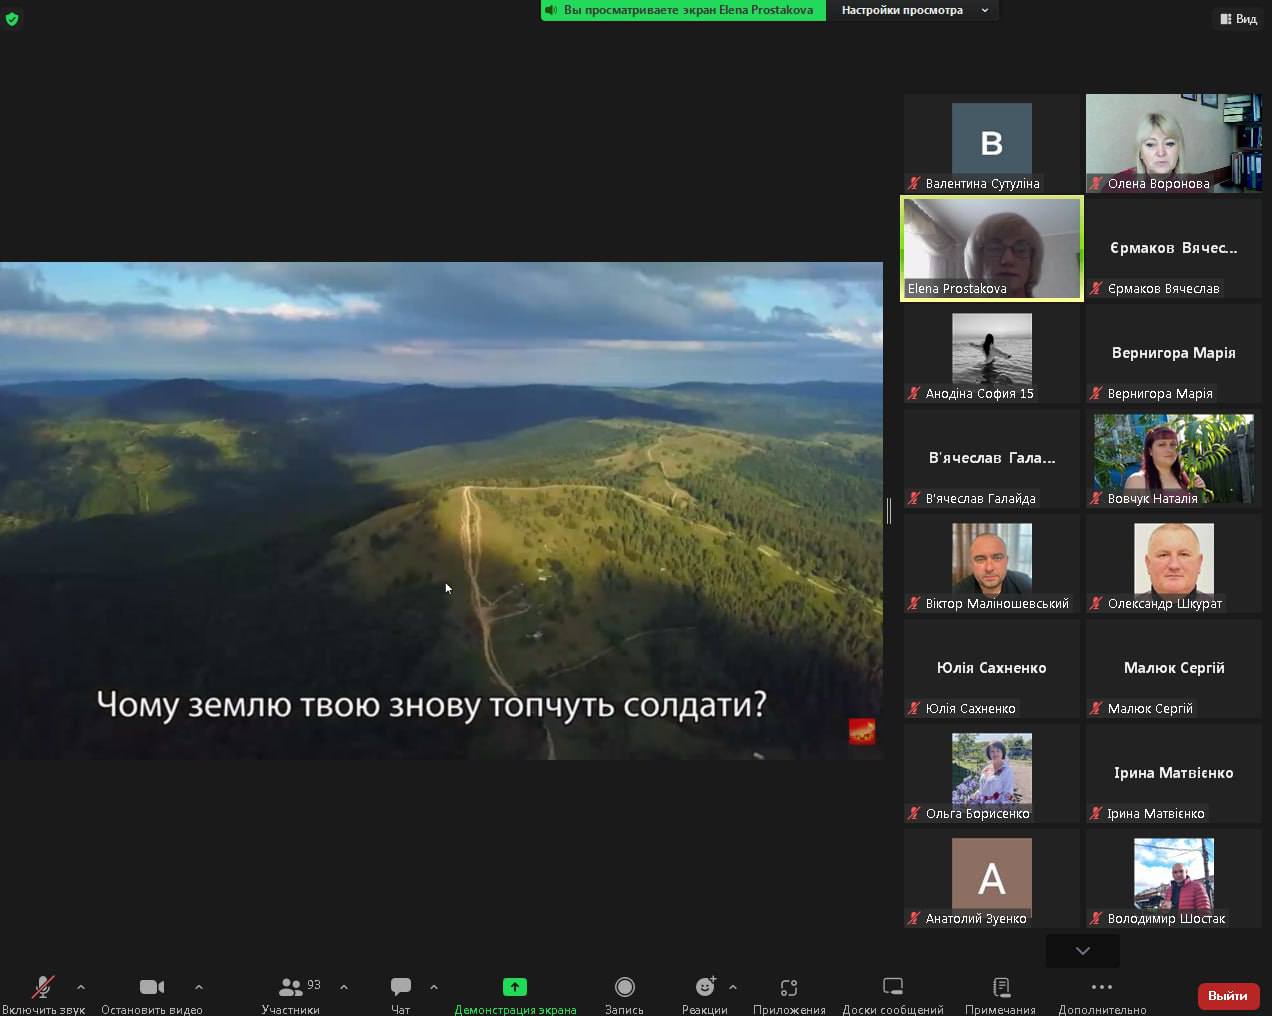Viewport: 1272px width, 1016px height.
Task: Start recording with the Запись icon
Action: (624, 987)
